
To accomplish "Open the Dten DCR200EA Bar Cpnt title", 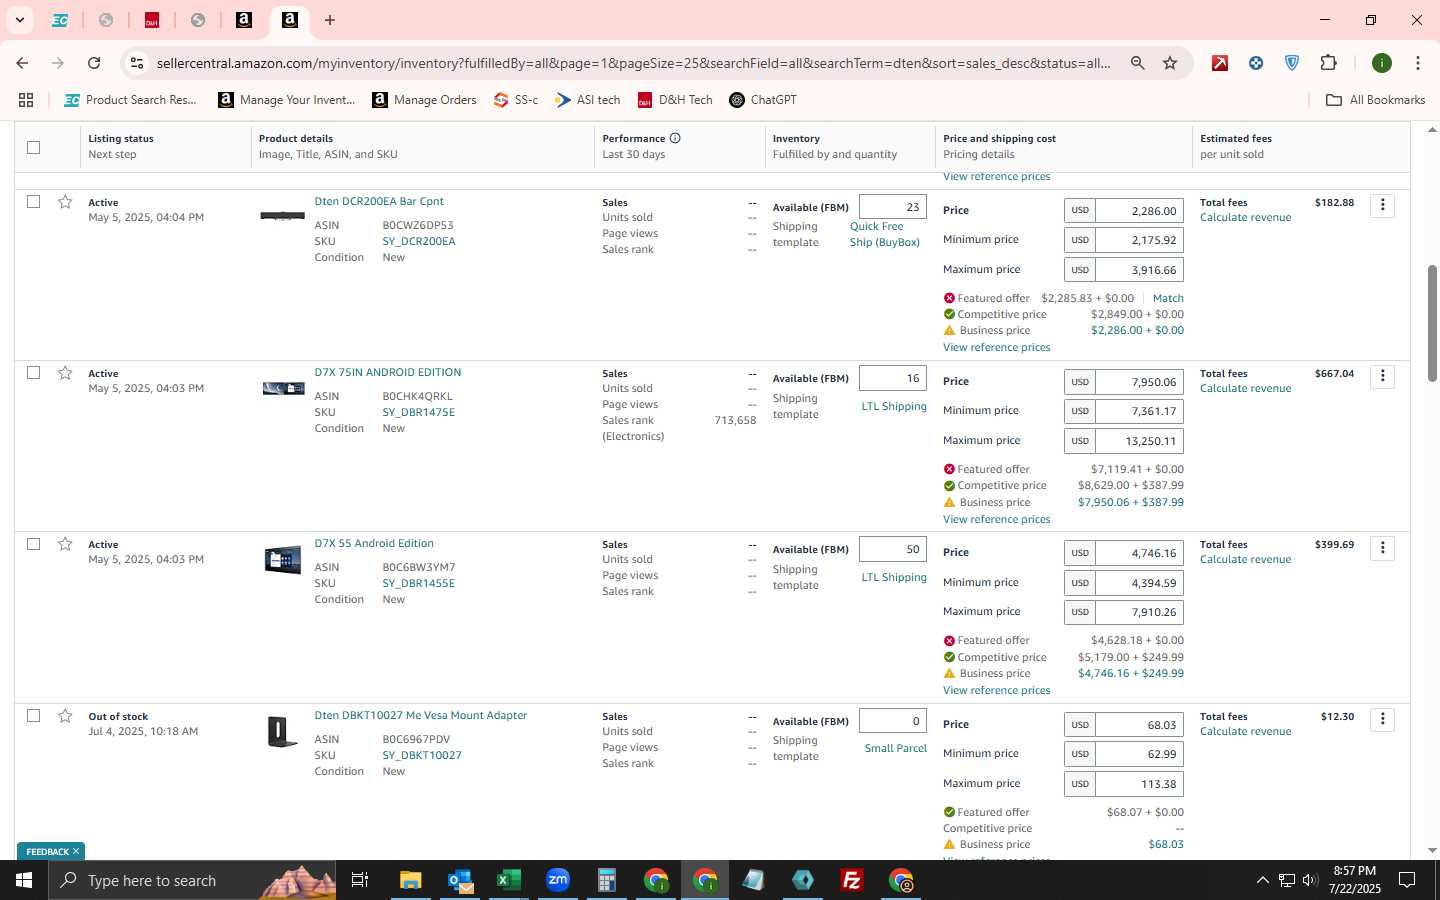I will 379,201.
